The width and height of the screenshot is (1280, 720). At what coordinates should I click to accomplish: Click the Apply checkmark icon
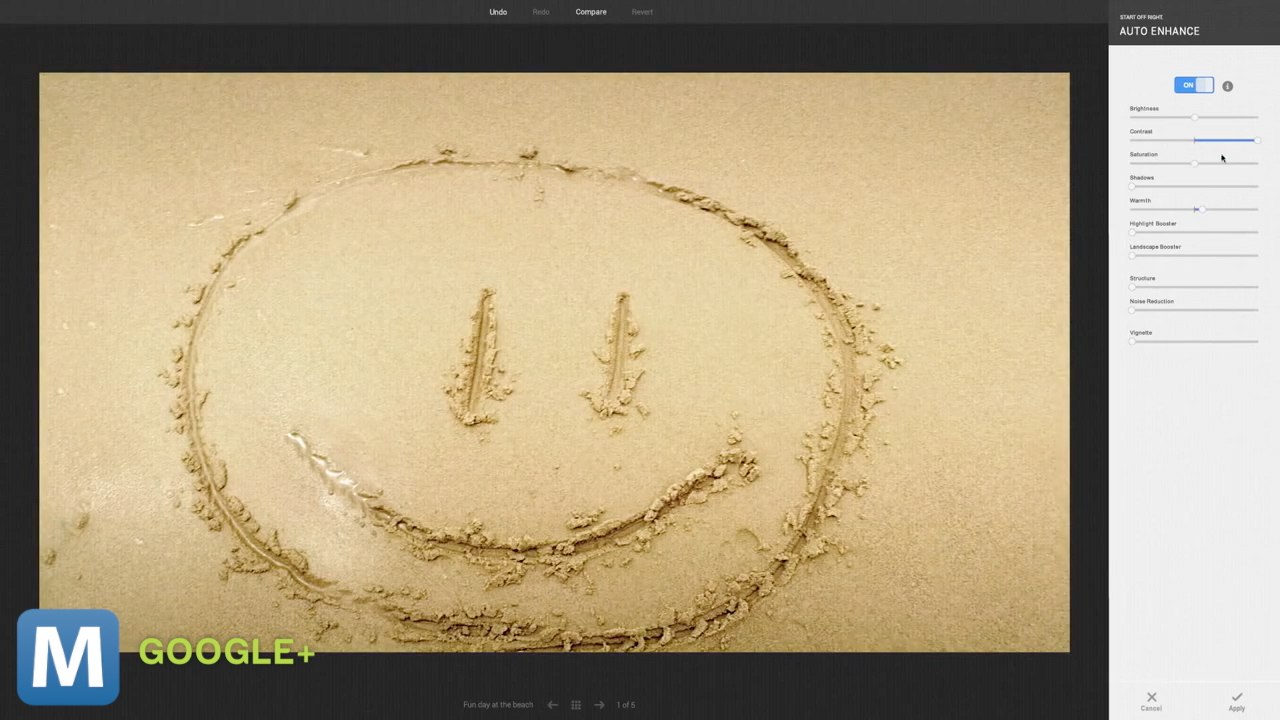click(1237, 697)
